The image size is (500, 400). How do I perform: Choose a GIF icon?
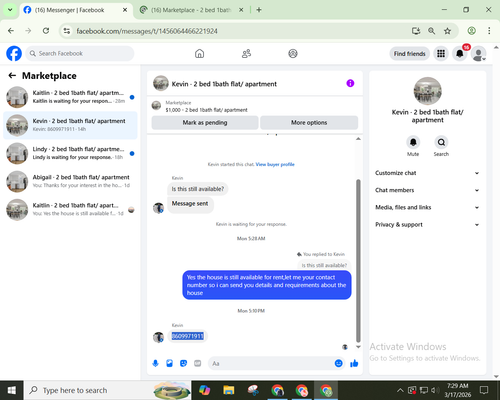pyautogui.click(x=198, y=363)
